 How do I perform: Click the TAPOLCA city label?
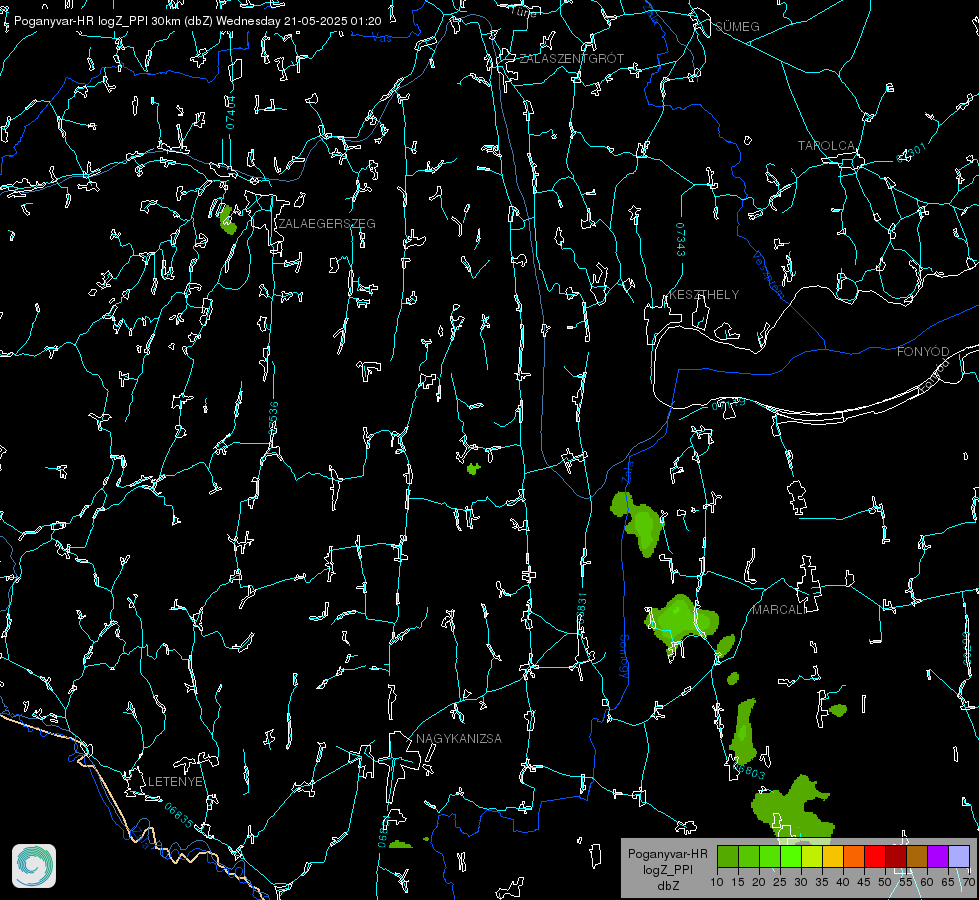(826, 146)
